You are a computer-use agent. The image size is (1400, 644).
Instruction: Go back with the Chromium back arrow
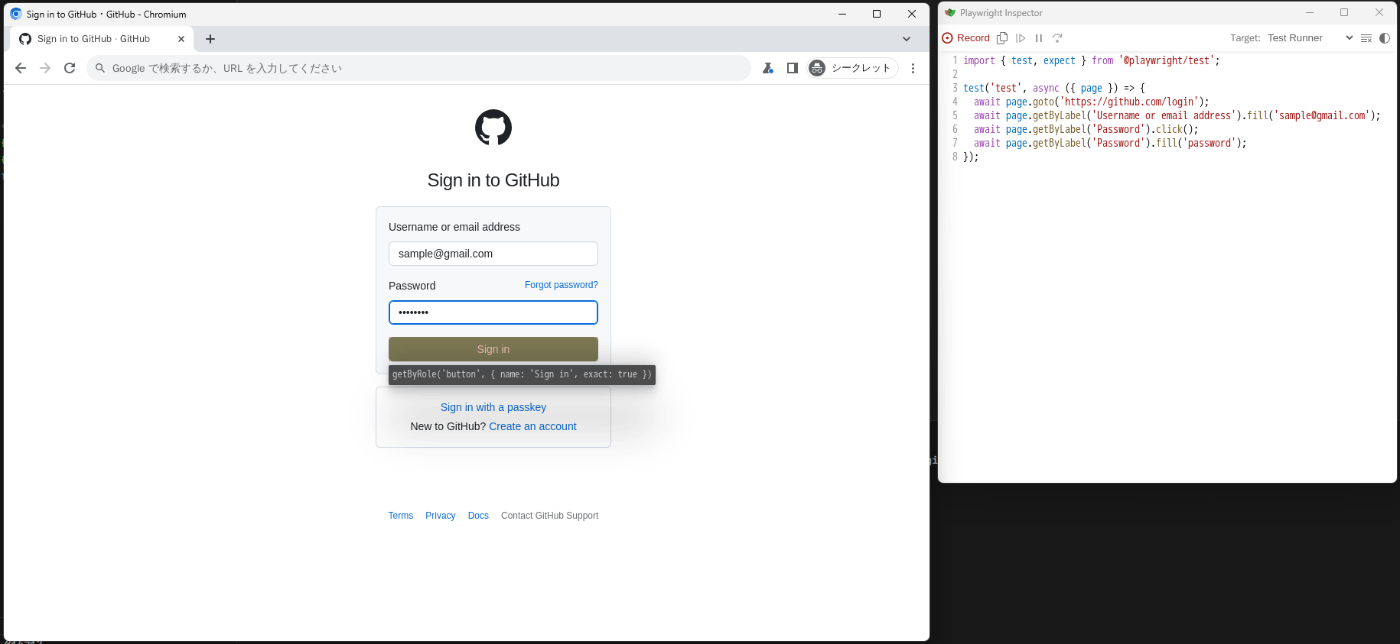tap(20, 68)
